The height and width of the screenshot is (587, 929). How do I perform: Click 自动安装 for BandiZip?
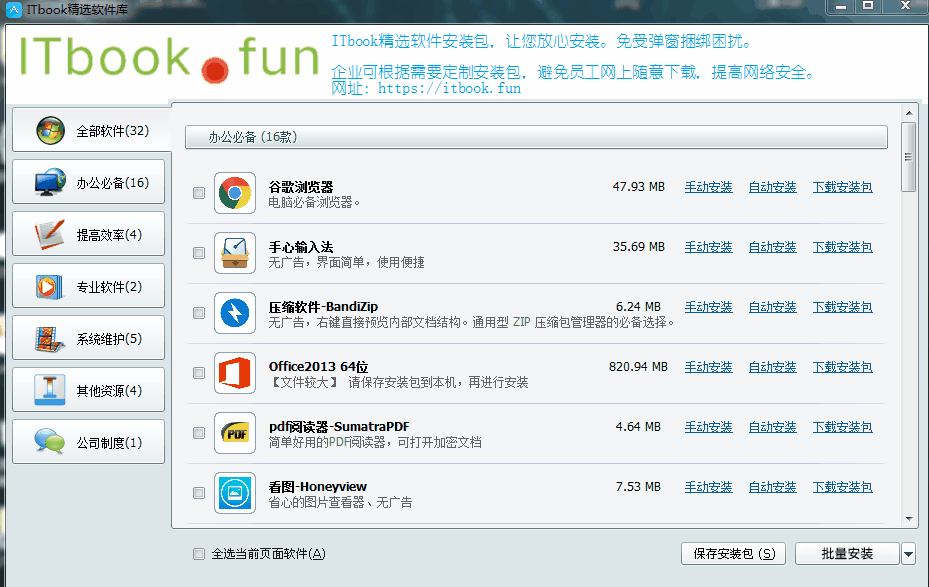click(x=773, y=307)
